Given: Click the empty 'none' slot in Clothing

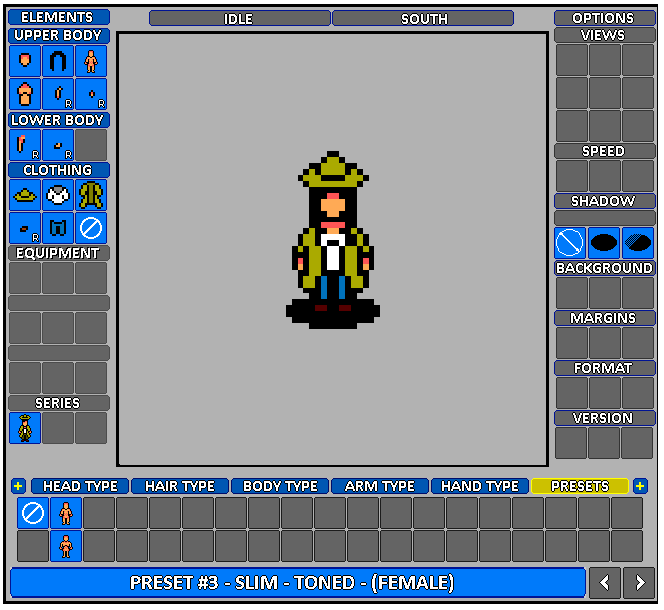Looking at the screenshot, I should pos(91,228).
